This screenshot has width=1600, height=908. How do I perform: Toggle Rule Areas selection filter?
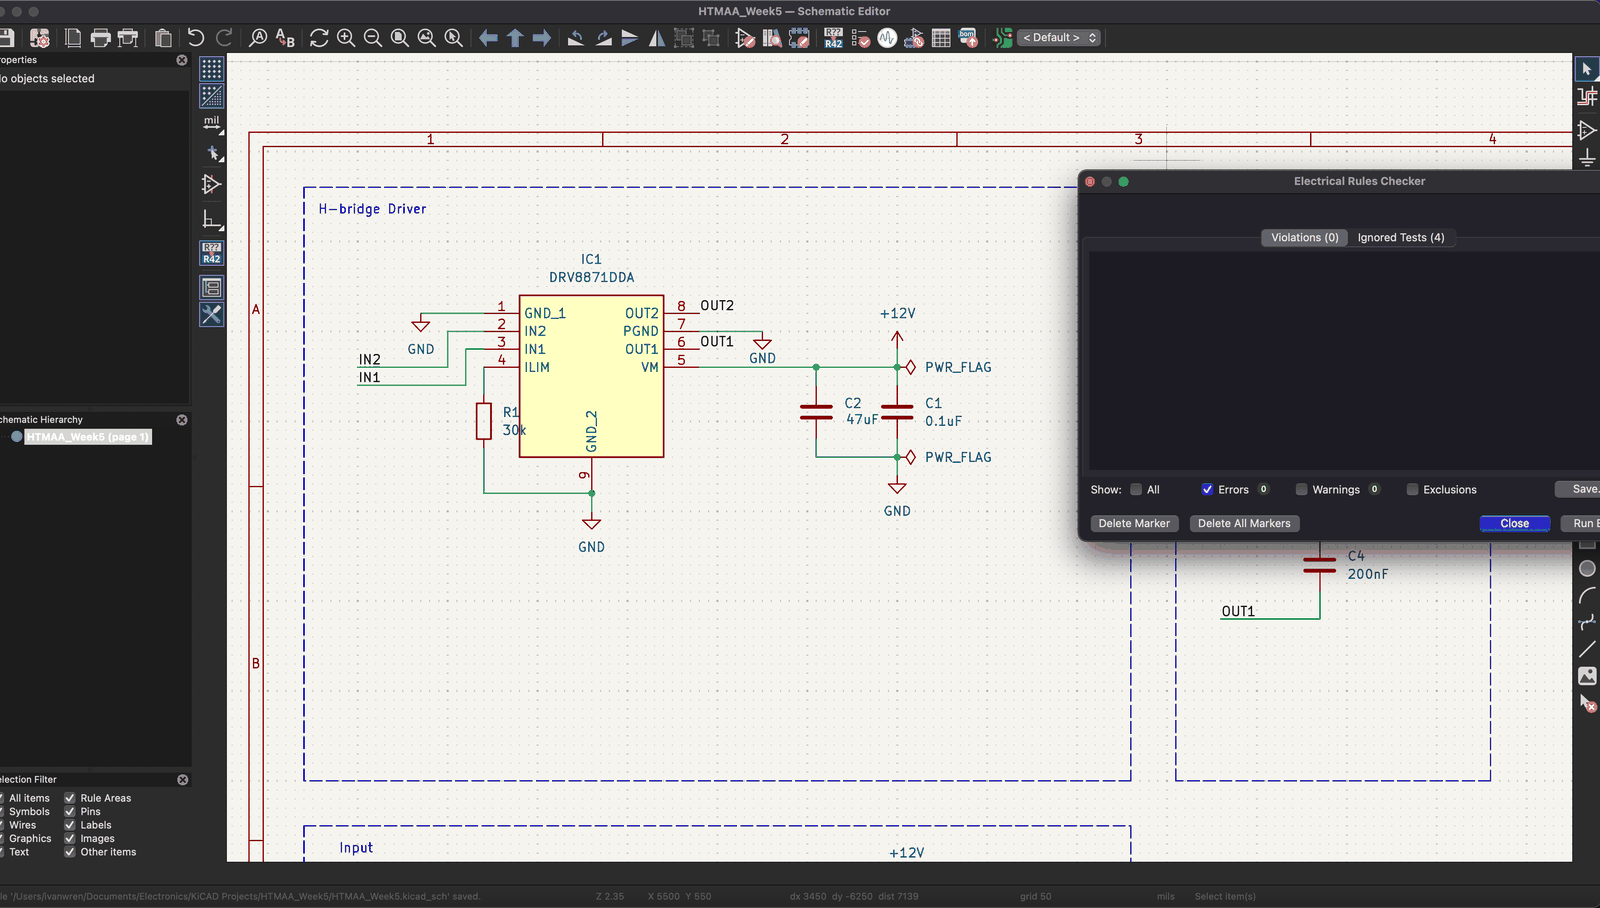pyautogui.click(x=70, y=798)
